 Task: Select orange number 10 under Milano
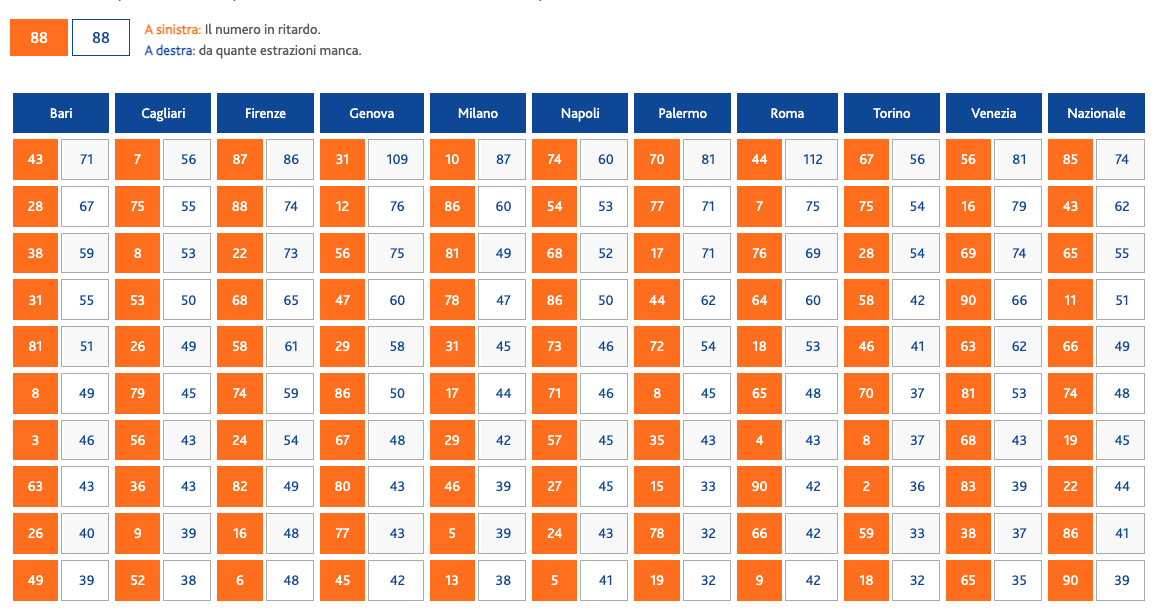[x=452, y=159]
